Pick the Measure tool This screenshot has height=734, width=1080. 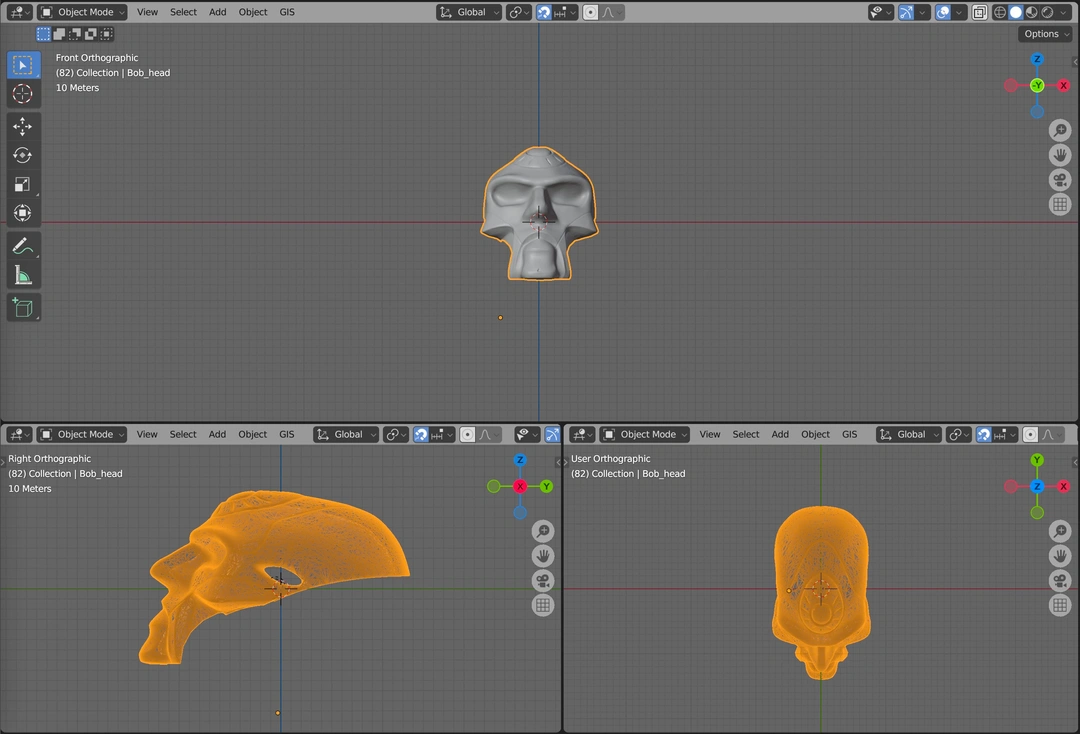(x=22, y=275)
